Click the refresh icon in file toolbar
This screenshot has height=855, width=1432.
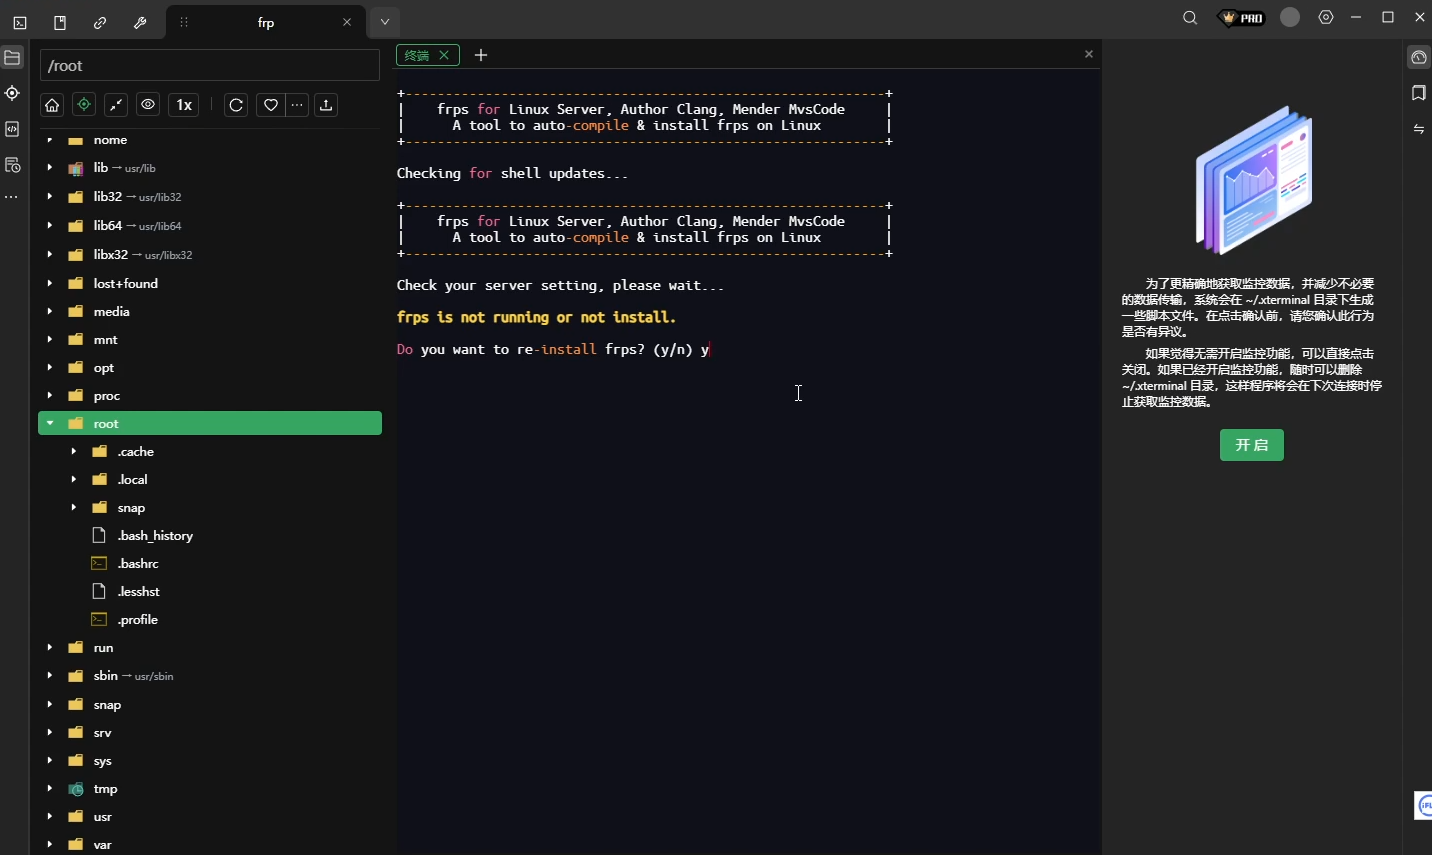click(236, 105)
